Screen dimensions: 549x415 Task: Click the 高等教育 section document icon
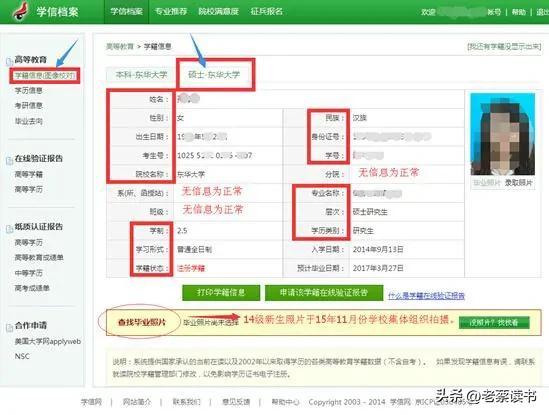click(9, 61)
